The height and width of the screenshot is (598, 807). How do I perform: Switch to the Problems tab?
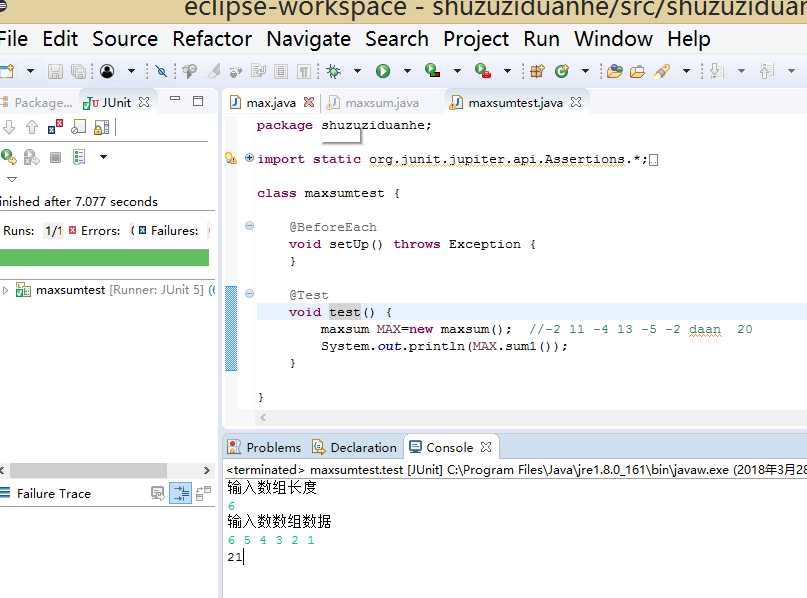click(265, 448)
